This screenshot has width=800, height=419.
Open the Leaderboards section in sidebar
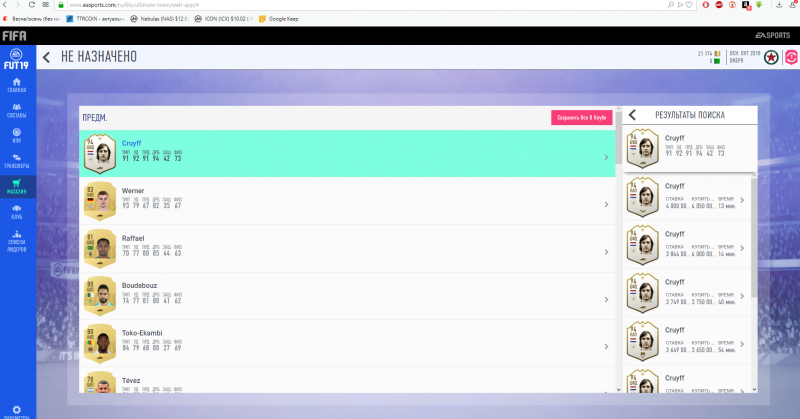17,241
